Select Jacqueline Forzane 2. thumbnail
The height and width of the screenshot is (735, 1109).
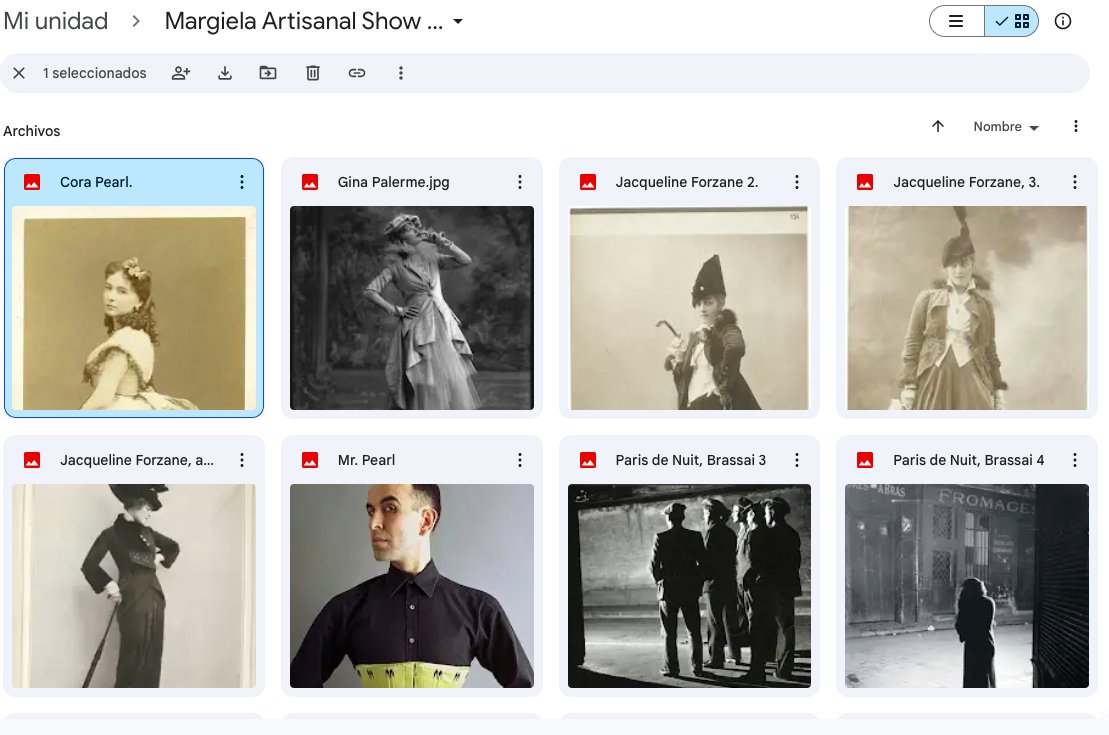coord(690,308)
